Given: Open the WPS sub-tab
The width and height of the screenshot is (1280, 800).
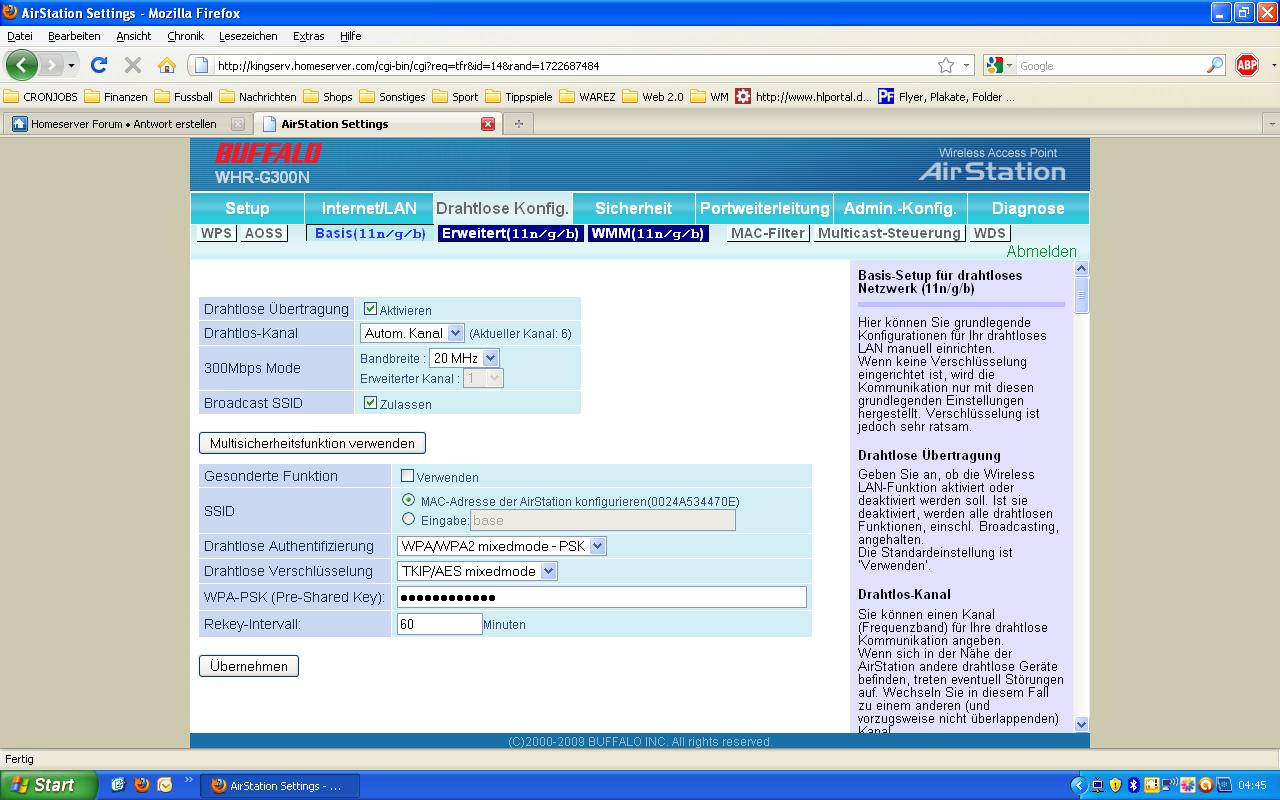Looking at the screenshot, I should pos(216,233).
